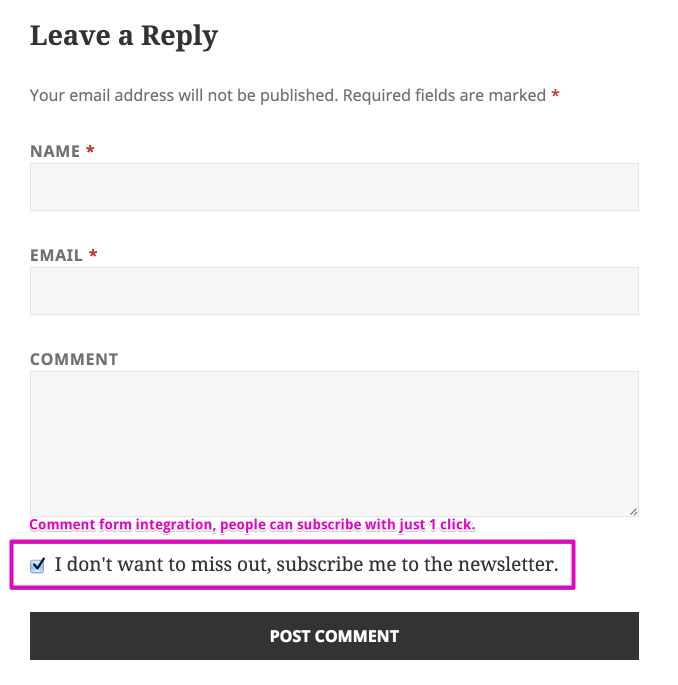The width and height of the screenshot is (678, 685).
Task: Click the red asterisk beside NAME
Action: click(90, 151)
